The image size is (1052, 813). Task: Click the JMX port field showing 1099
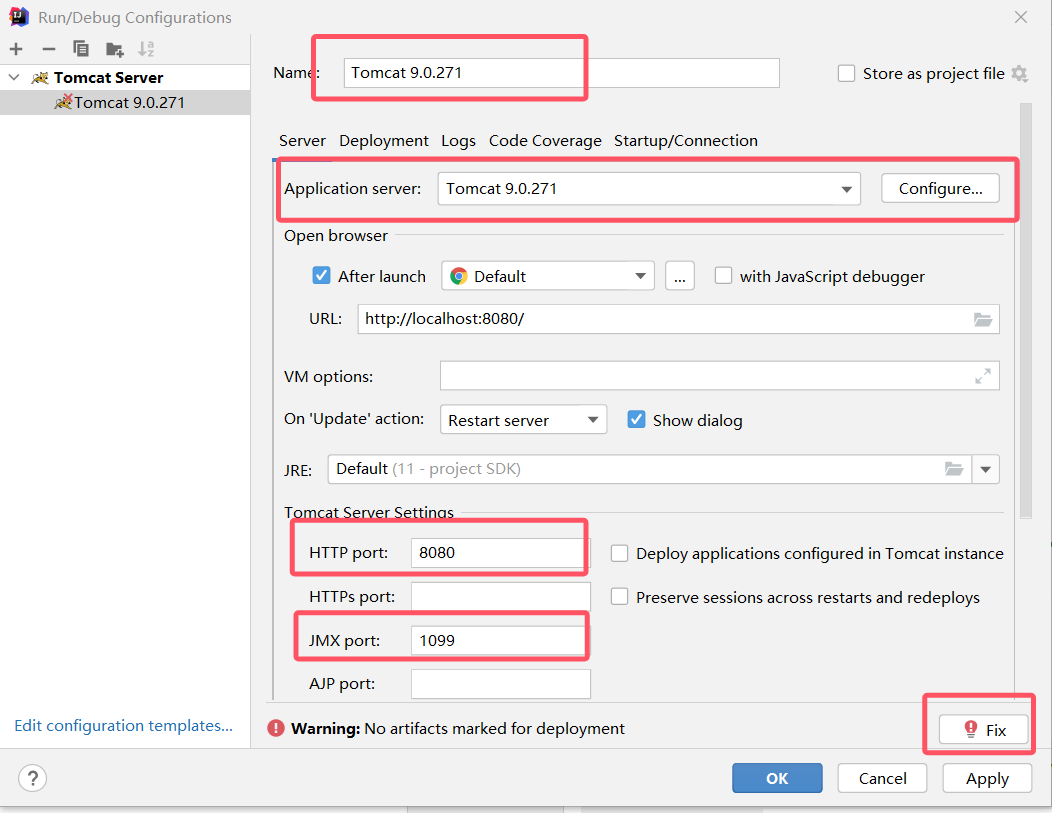(501, 641)
